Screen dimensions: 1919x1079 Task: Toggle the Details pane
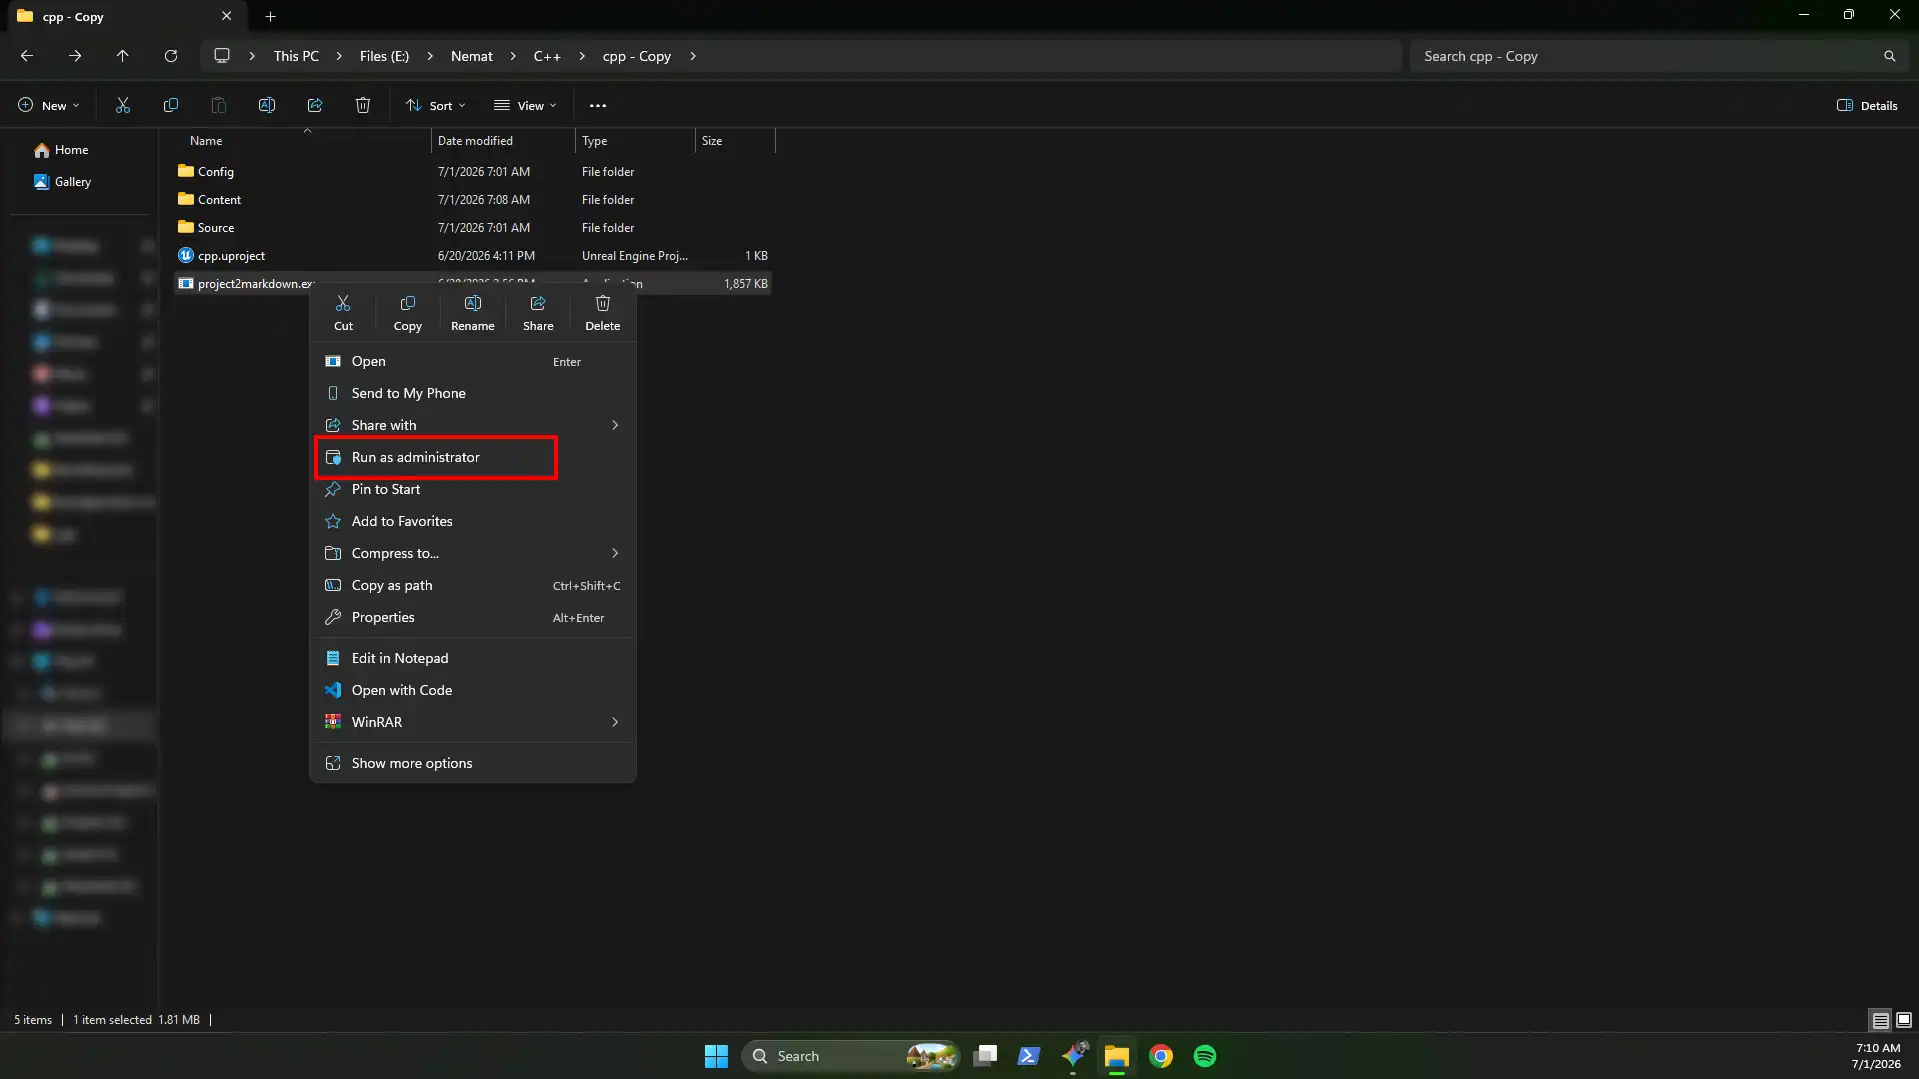[x=1867, y=105]
